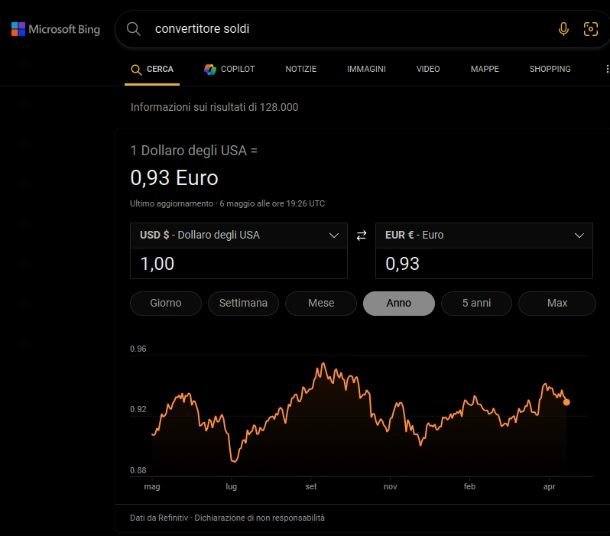Open visual search camera icon
This screenshot has width=610, height=536.
pyautogui.click(x=591, y=29)
